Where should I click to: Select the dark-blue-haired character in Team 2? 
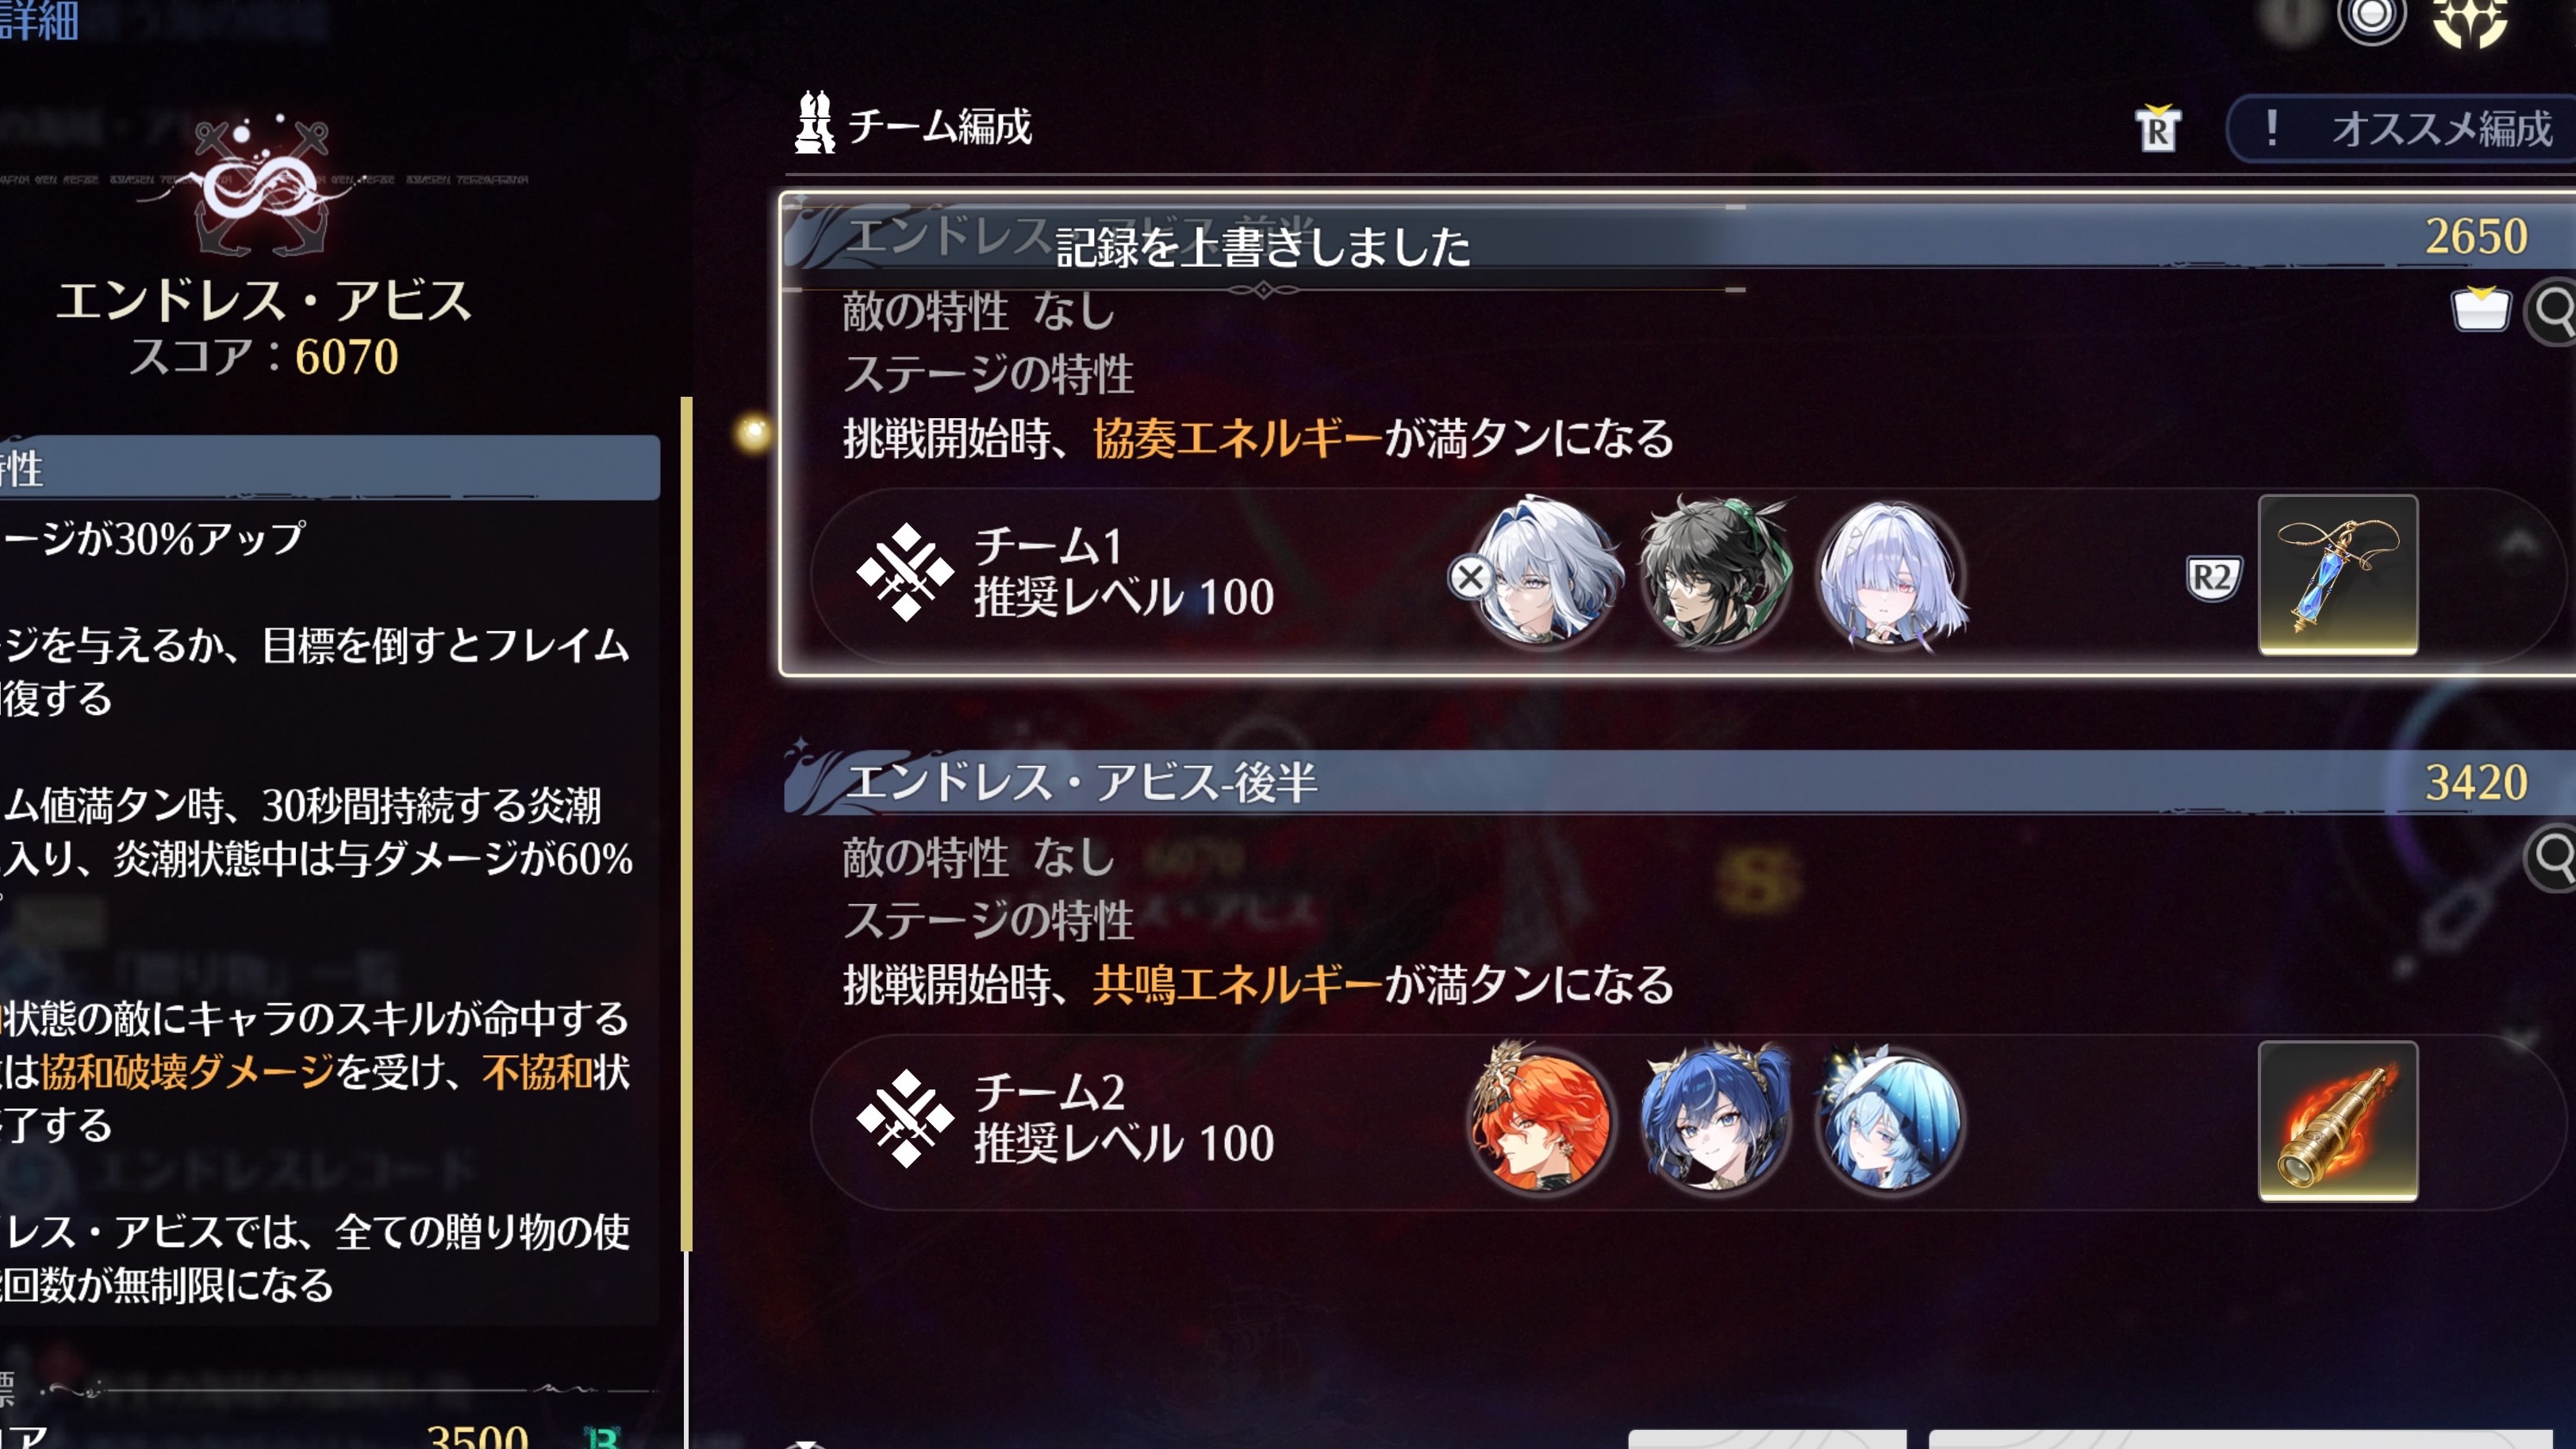click(x=1714, y=1118)
